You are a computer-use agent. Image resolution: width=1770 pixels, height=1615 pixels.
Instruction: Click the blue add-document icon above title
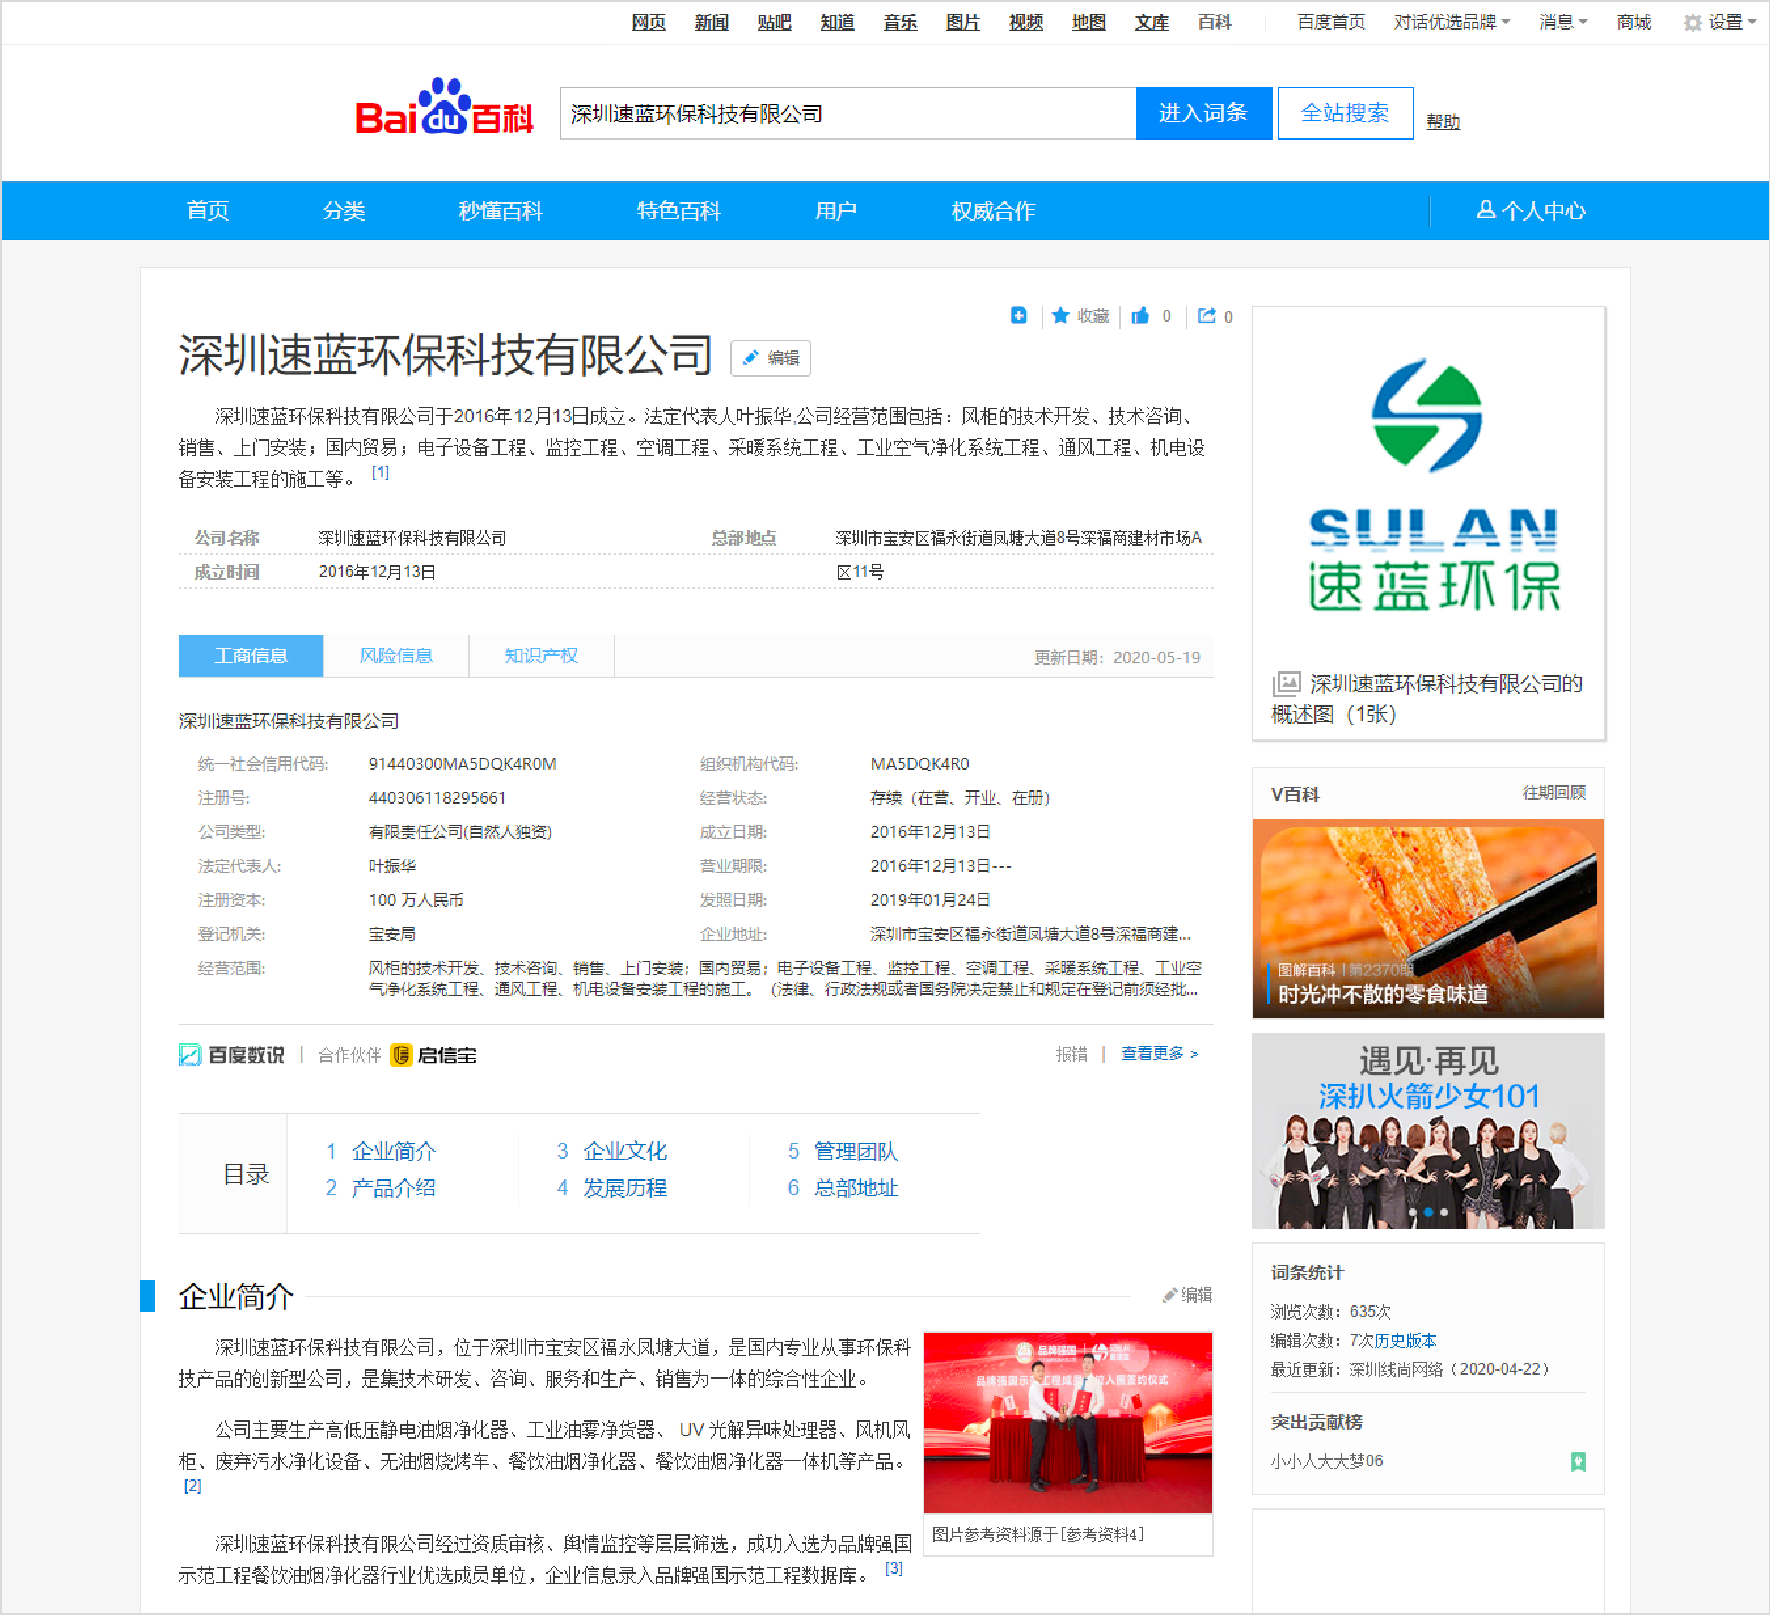click(x=1018, y=316)
